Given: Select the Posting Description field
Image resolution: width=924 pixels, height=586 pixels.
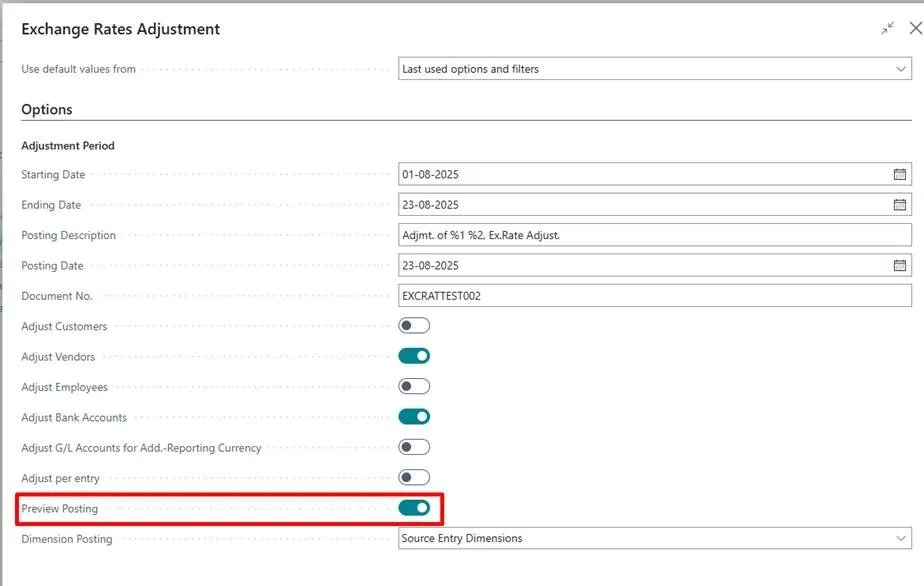Looking at the screenshot, I should pyautogui.click(x=654, y=235).
